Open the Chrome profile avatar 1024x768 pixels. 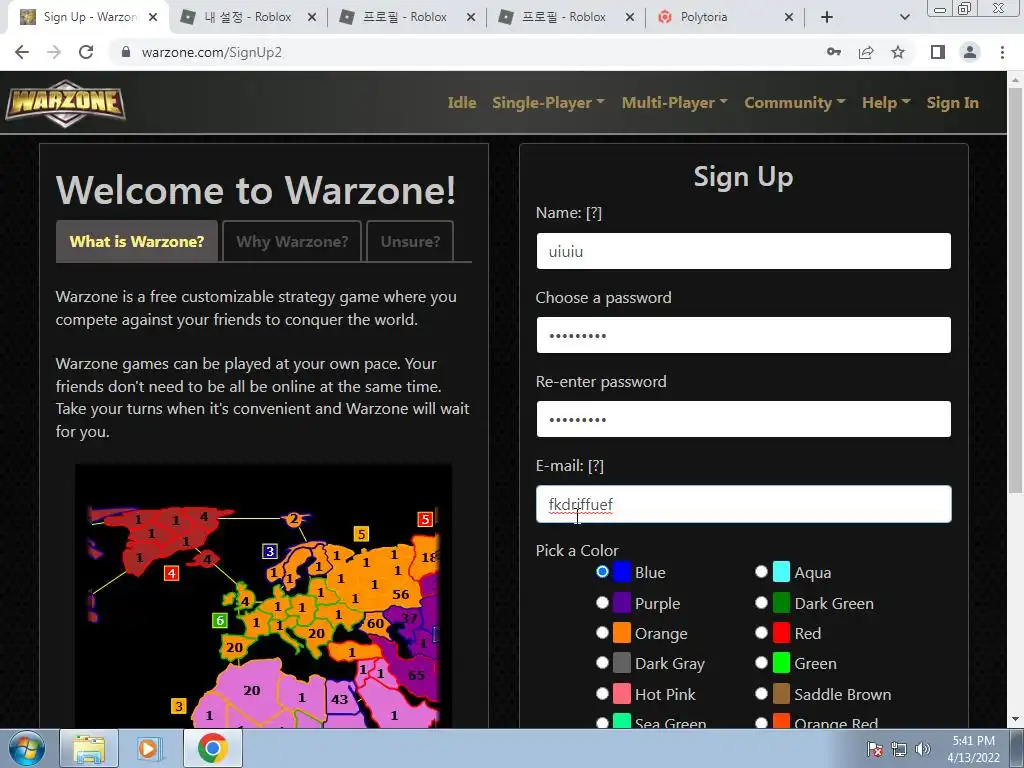coord(970,52)
